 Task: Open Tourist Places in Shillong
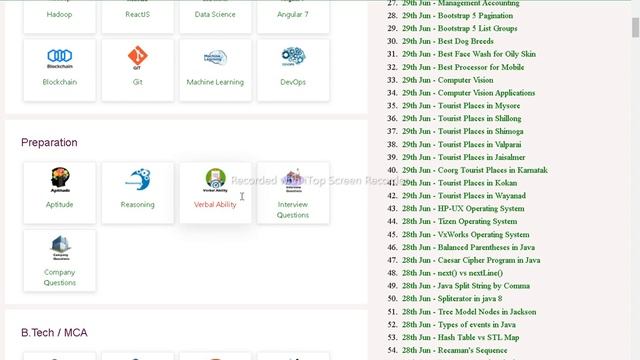pos(462,119)
